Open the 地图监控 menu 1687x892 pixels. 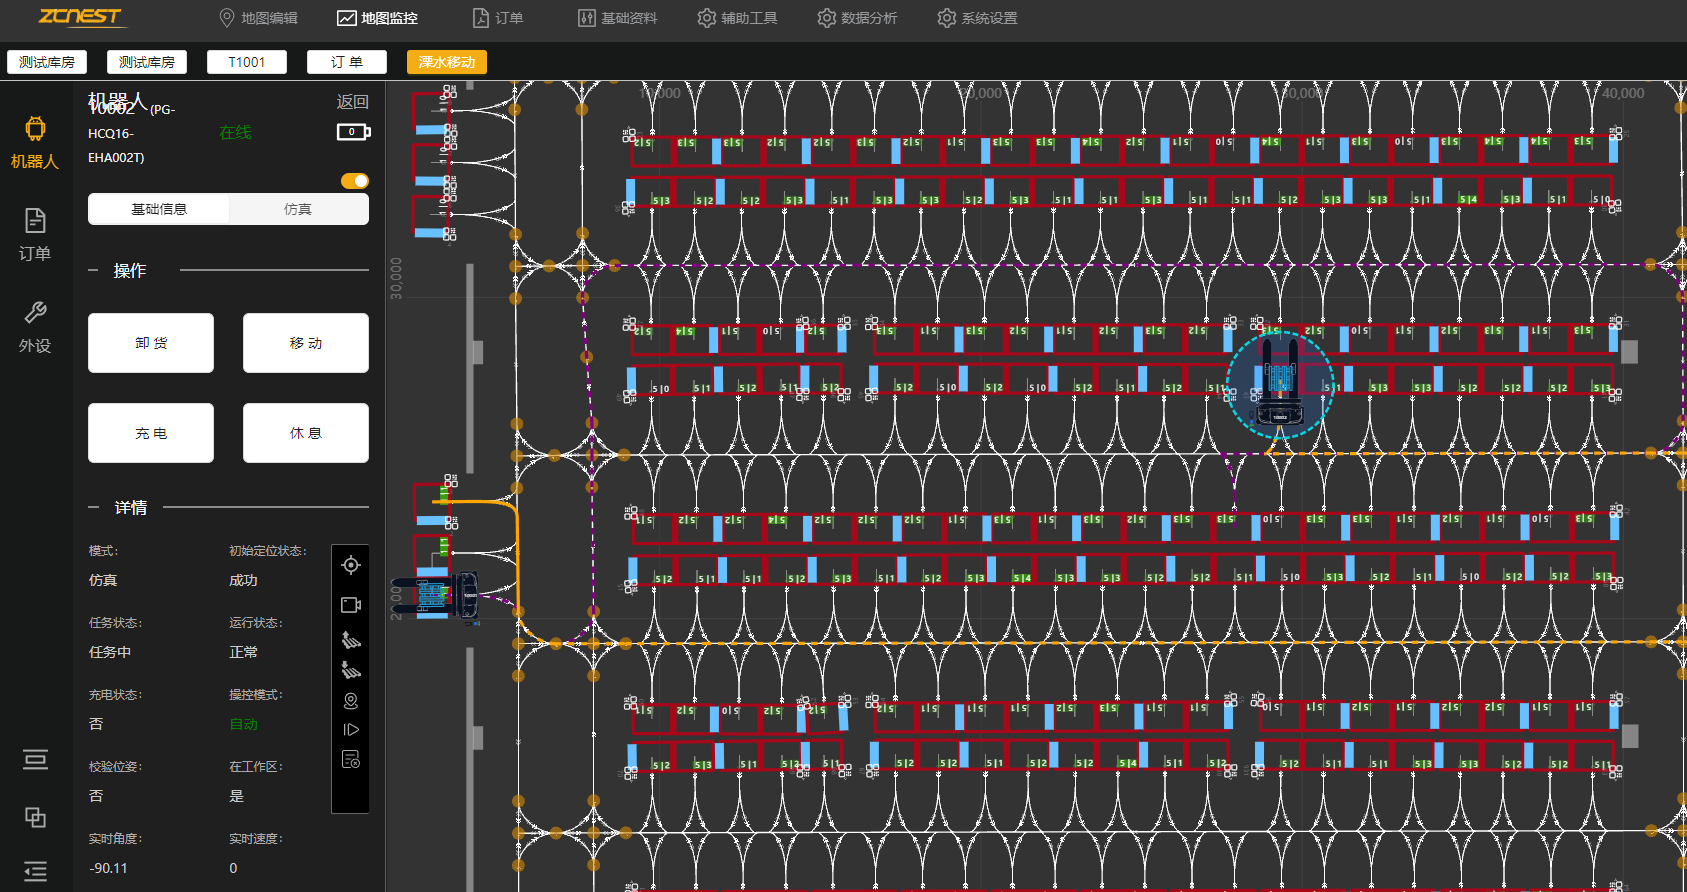click(x=378, y=18)
